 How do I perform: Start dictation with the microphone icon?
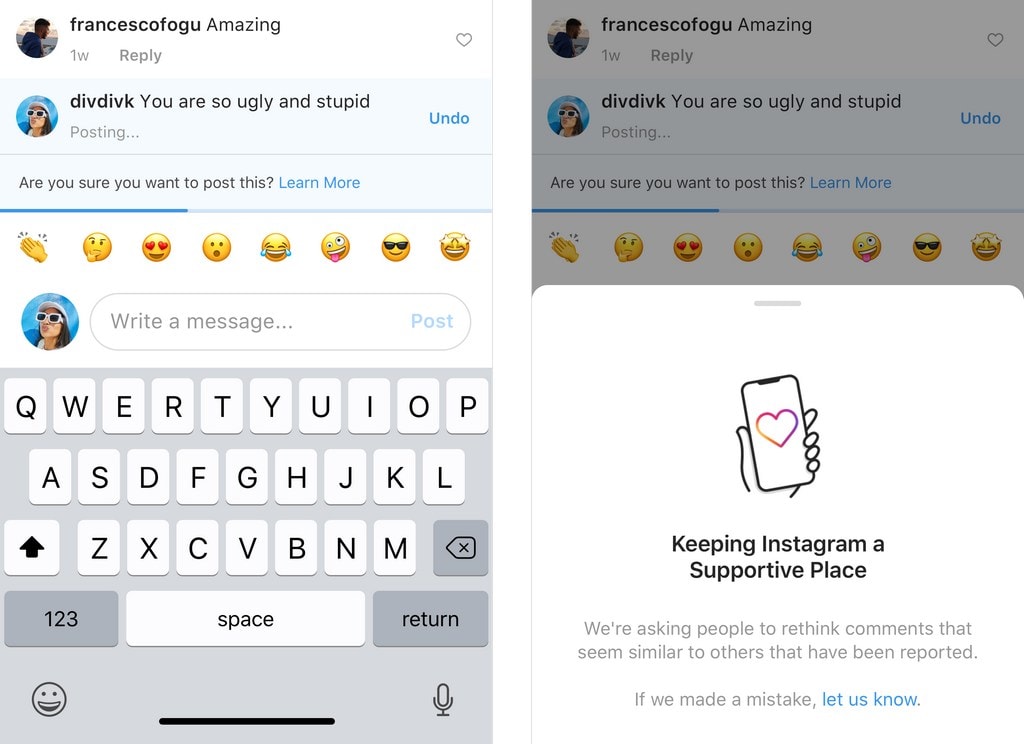tap(443, 699)
